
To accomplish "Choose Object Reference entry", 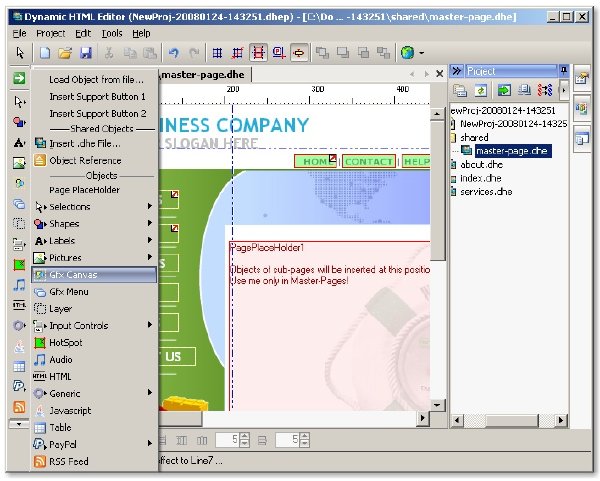I will point(94,160).
